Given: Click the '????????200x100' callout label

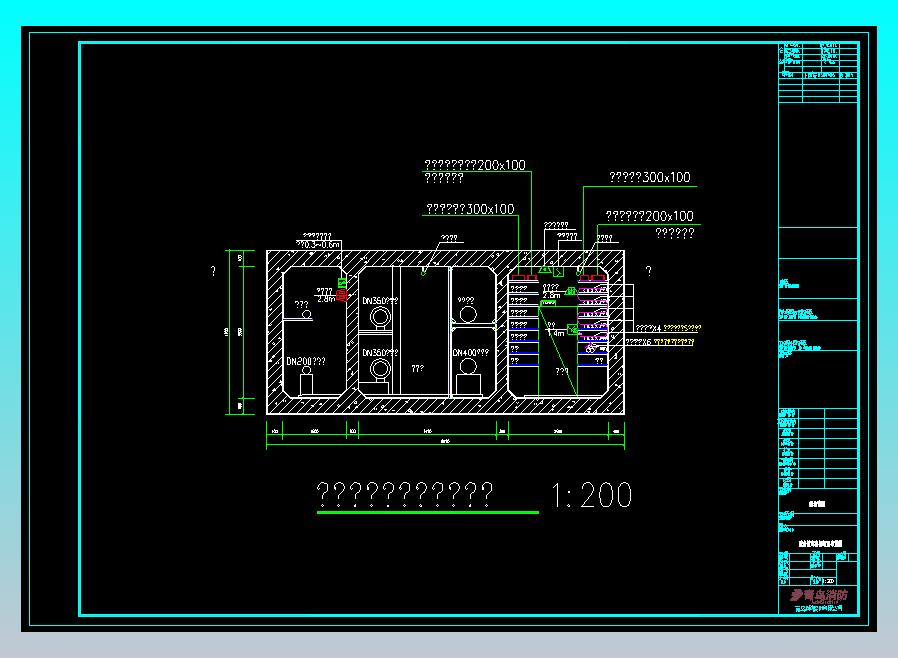Looking at the screenshot, I should (475, 165).
